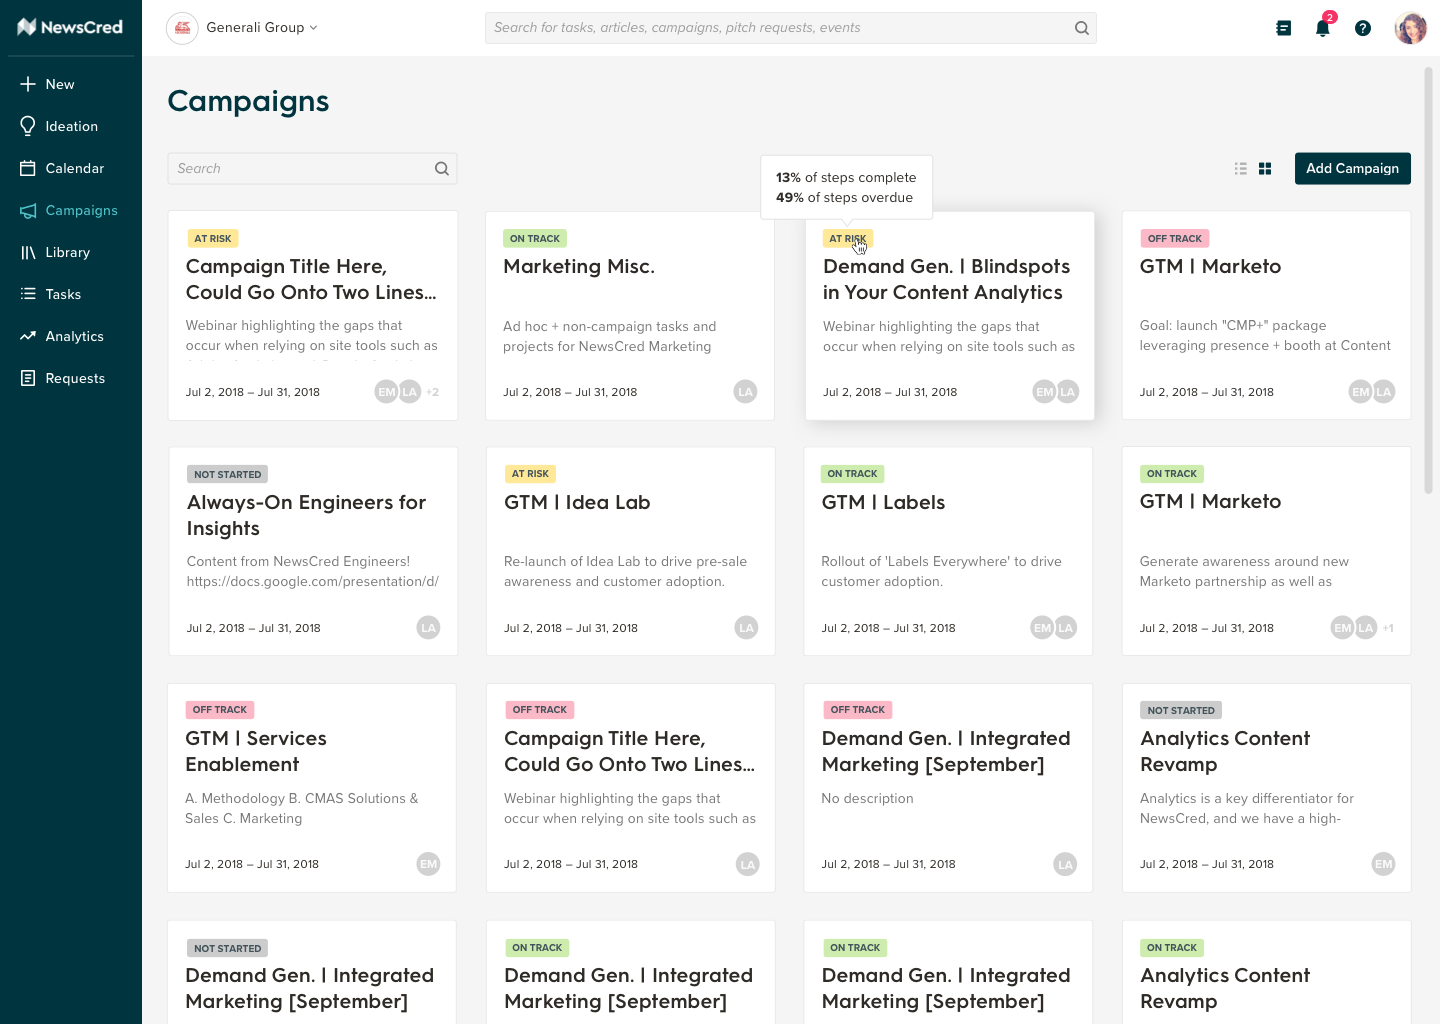This screenshot has height=1024, width=1440.
Task: Click the NewsCred logo
Action: [x=70, y=27]
